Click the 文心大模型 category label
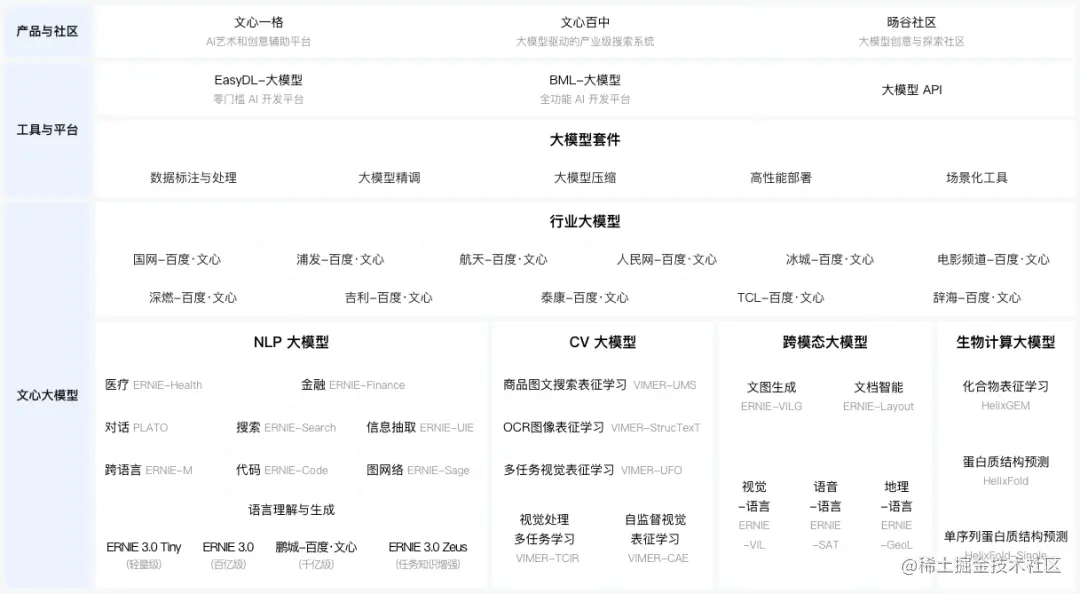Image resolution: width=1080 pixels, height=594 pixels. (x=47, y=395)
